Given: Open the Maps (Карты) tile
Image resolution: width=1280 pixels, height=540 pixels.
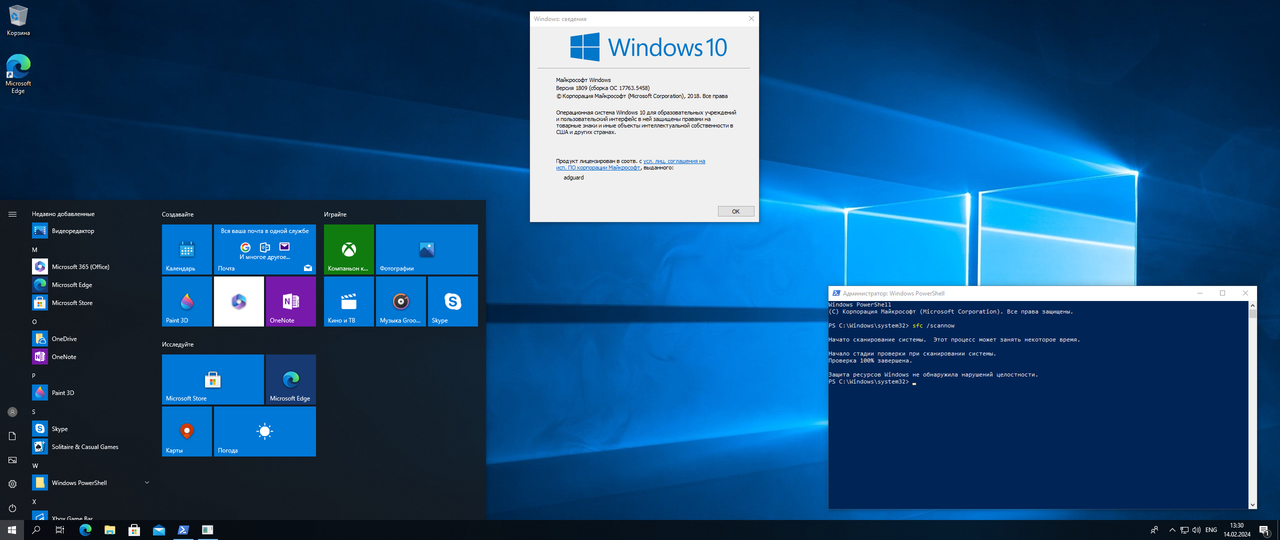Looking at the screenshot, I should (187, 431).
